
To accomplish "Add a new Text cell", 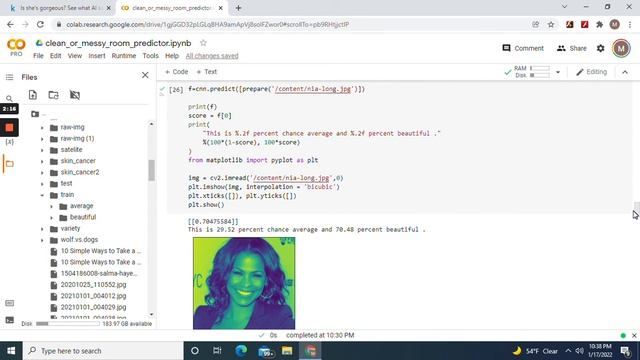I will tap(207, 72).
